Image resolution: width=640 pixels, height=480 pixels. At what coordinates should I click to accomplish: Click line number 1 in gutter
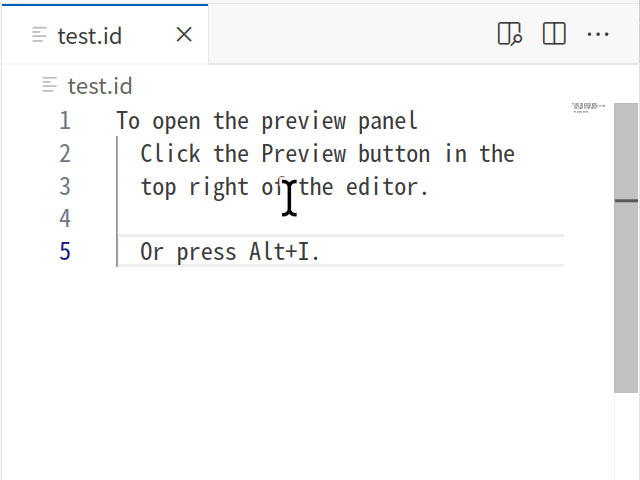65,121
